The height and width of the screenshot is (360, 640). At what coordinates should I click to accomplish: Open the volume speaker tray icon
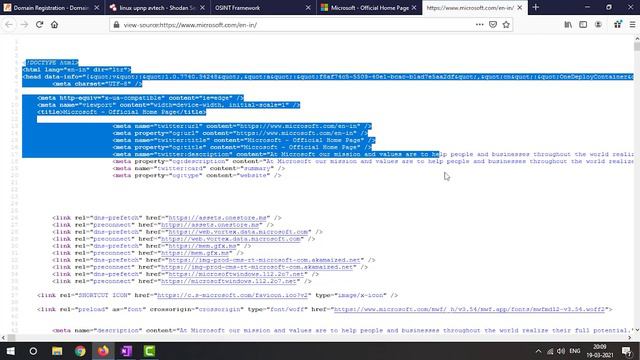point(561,351)
